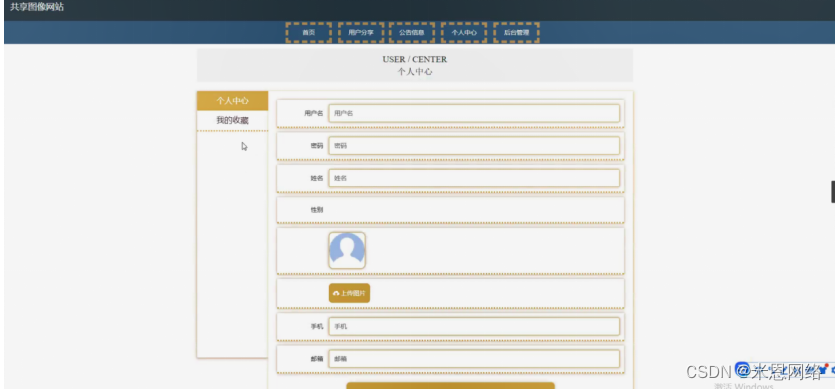Click the 上传图片 upload button

[x=349, y=293]
